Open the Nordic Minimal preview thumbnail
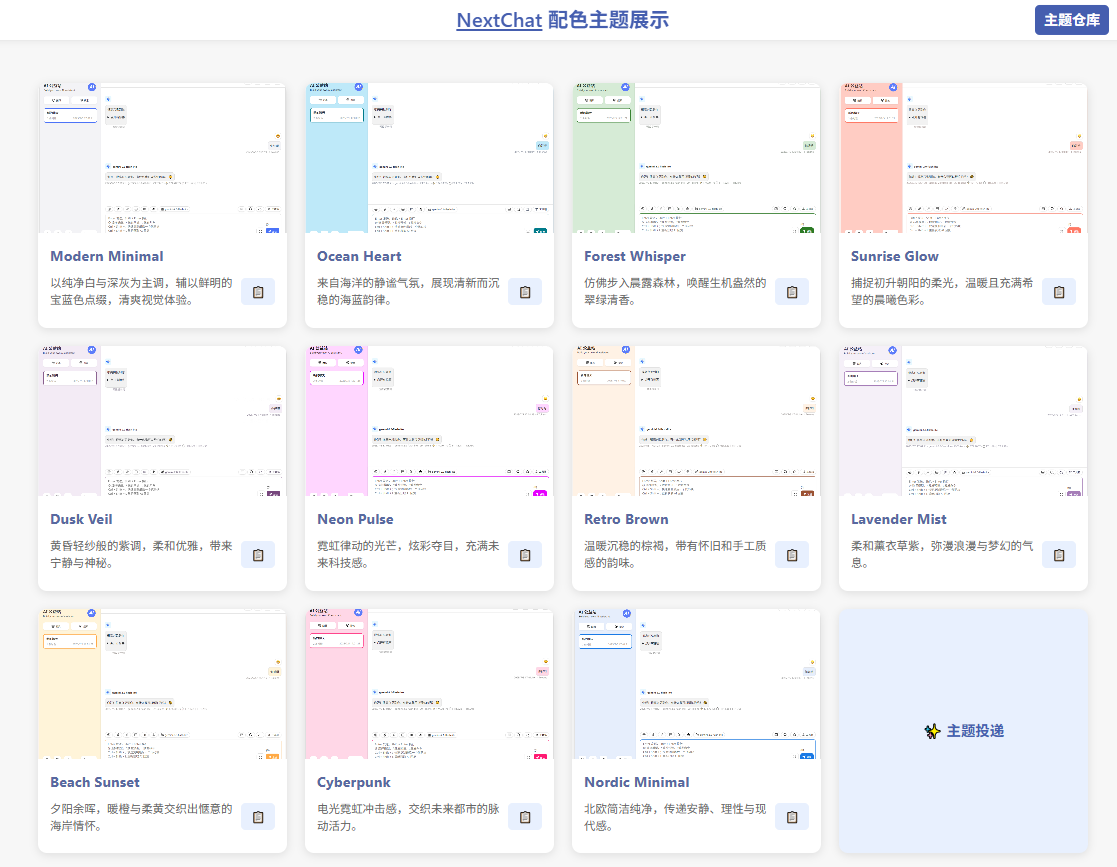Image resolution: width=1117 pixels, height=867 pixels. click(697, 684)
